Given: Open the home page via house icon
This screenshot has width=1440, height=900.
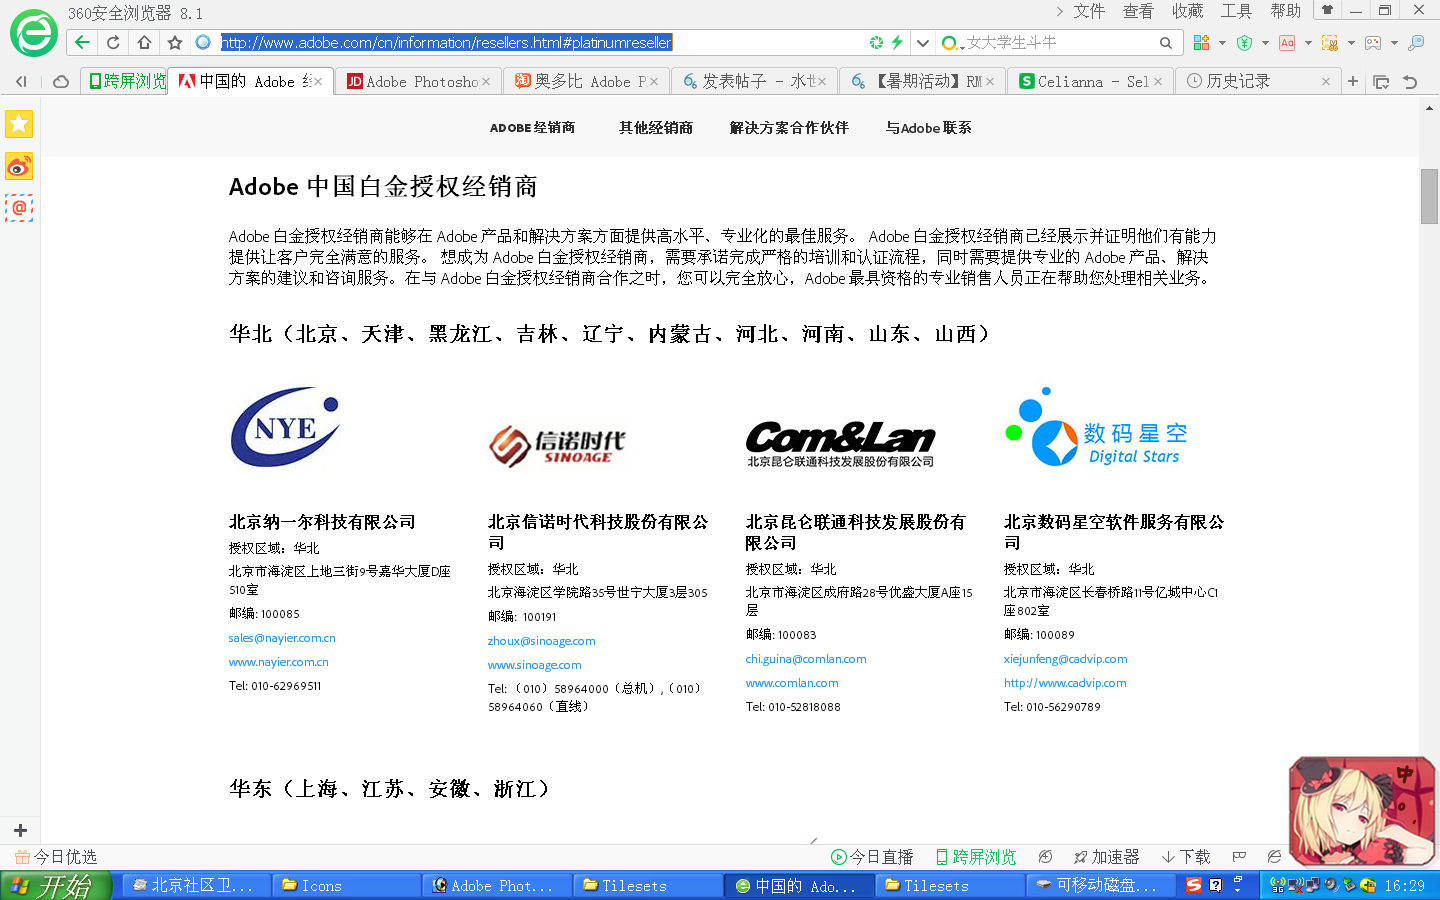Looking at the screenshot, I should click(x=144, y=42).
